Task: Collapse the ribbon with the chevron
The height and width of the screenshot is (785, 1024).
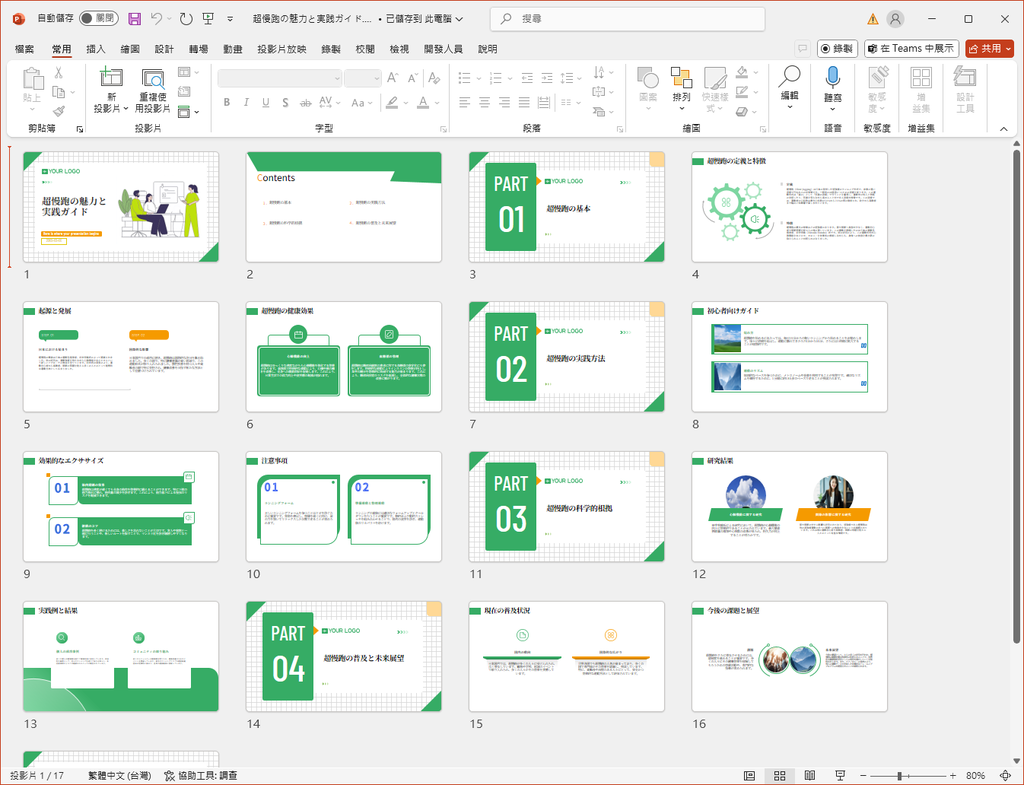Action: (x=1004, y=128)
